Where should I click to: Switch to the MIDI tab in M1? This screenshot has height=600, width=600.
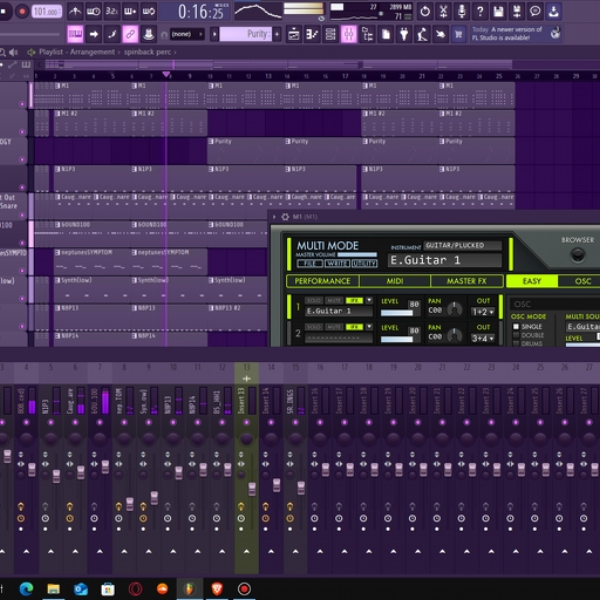[395, 281]
